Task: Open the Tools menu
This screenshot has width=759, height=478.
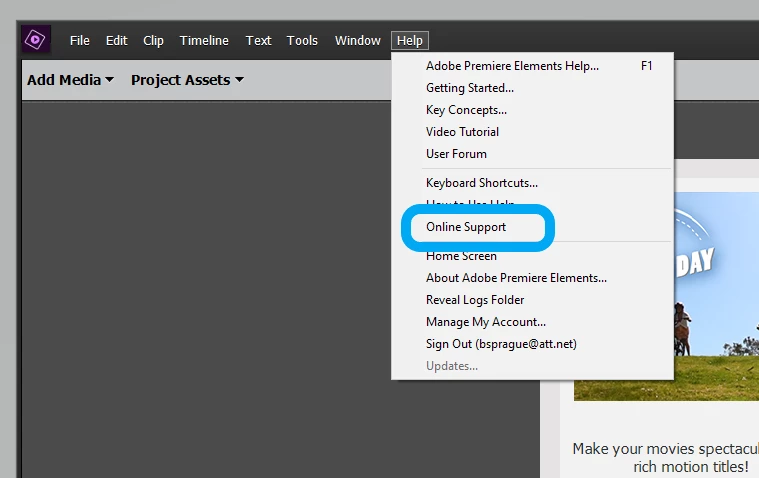Action: point(302,41)
